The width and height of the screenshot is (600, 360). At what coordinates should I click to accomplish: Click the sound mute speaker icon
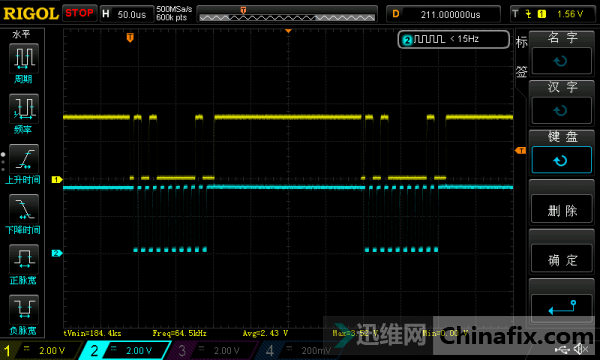coord(581,349)
